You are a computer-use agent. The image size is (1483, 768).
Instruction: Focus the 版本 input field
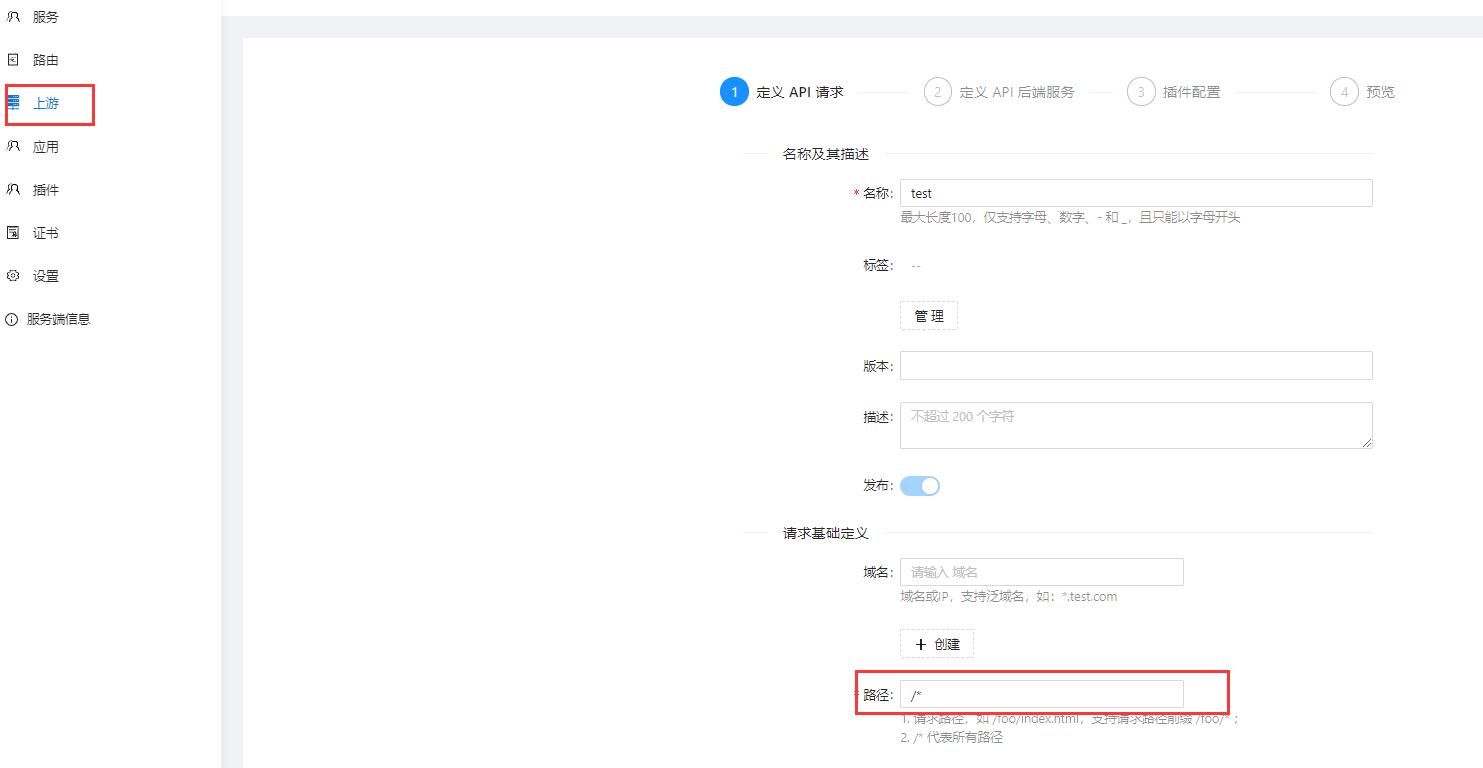point(1136,365)
